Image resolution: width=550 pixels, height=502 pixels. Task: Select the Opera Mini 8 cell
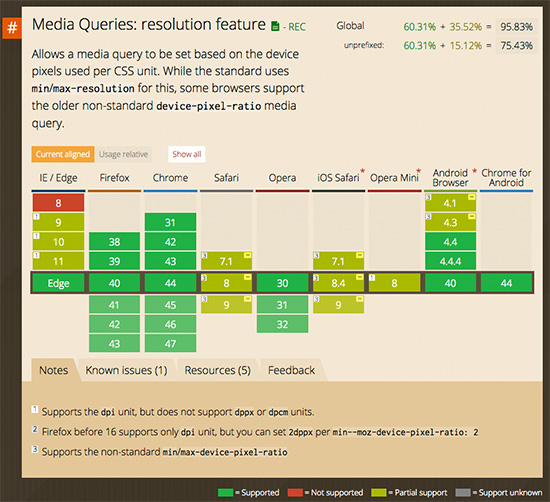(395, 283)
